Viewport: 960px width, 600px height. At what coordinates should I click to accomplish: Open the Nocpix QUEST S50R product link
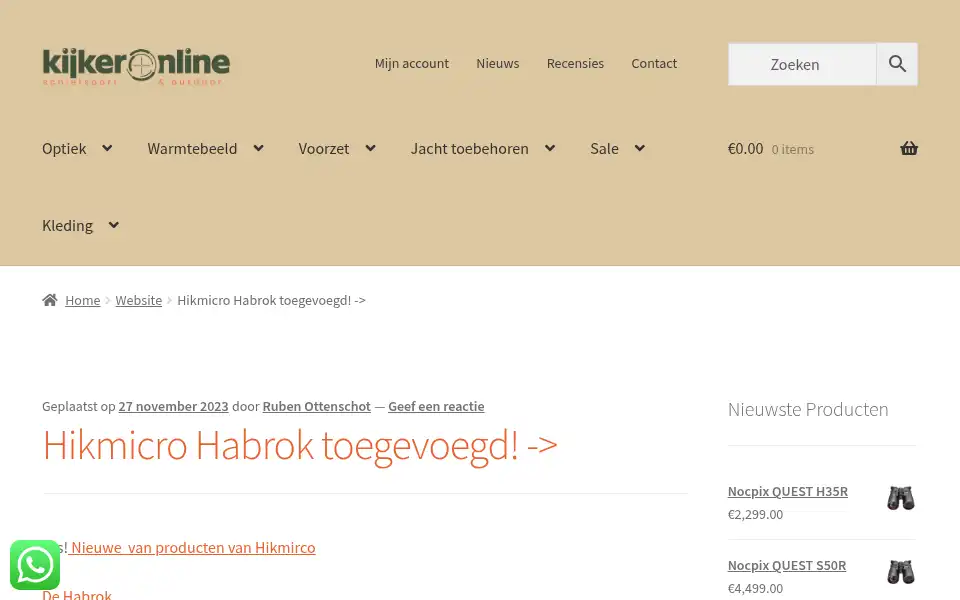[787, 566]
